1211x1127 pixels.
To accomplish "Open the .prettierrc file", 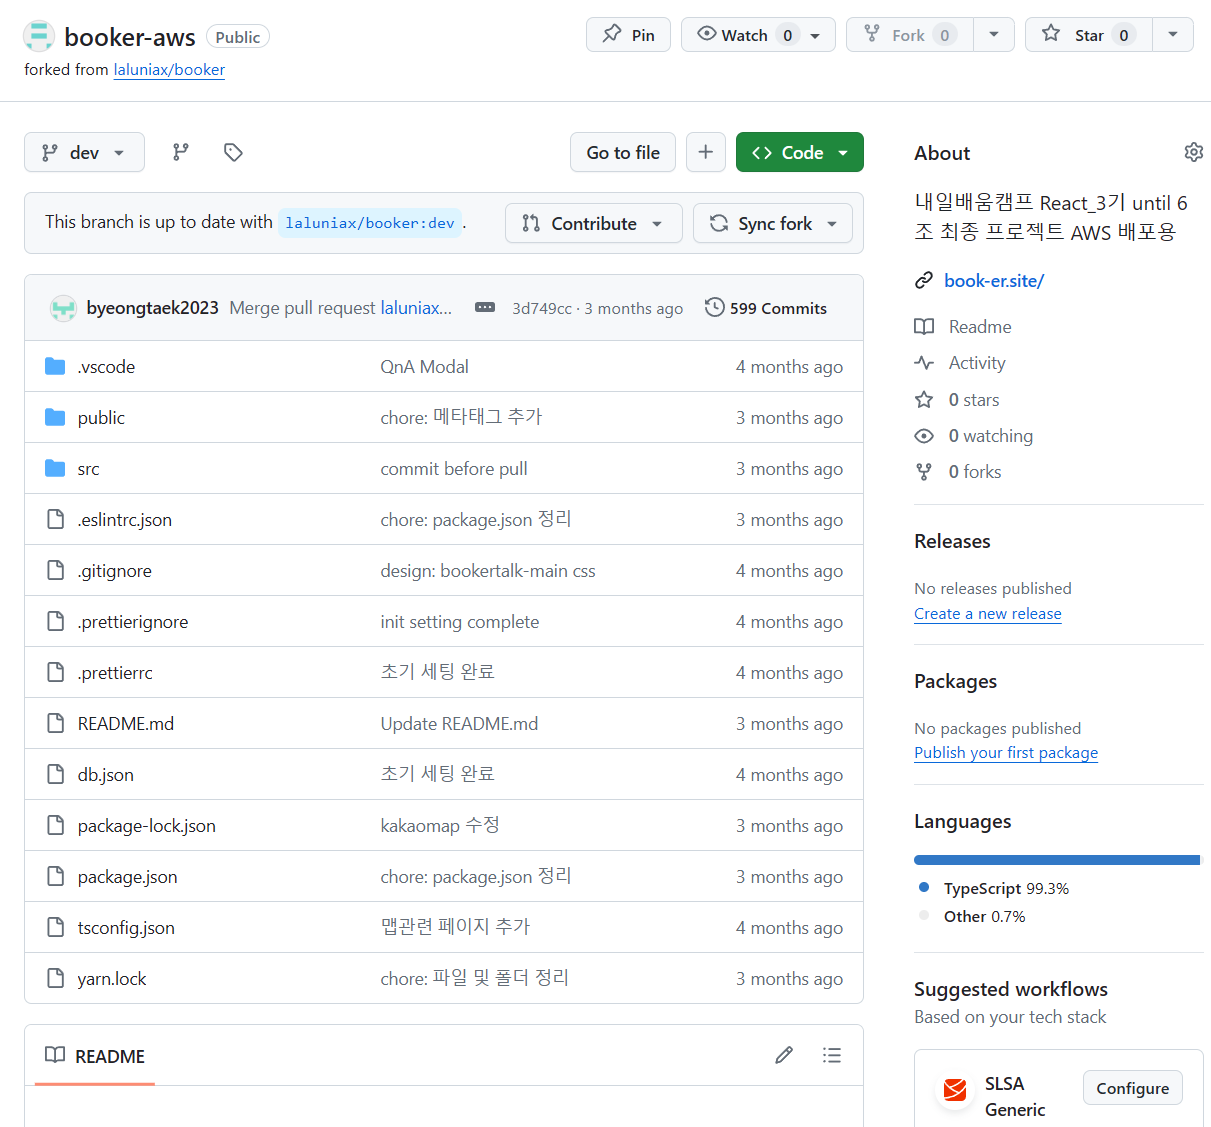I will [115, 673].
